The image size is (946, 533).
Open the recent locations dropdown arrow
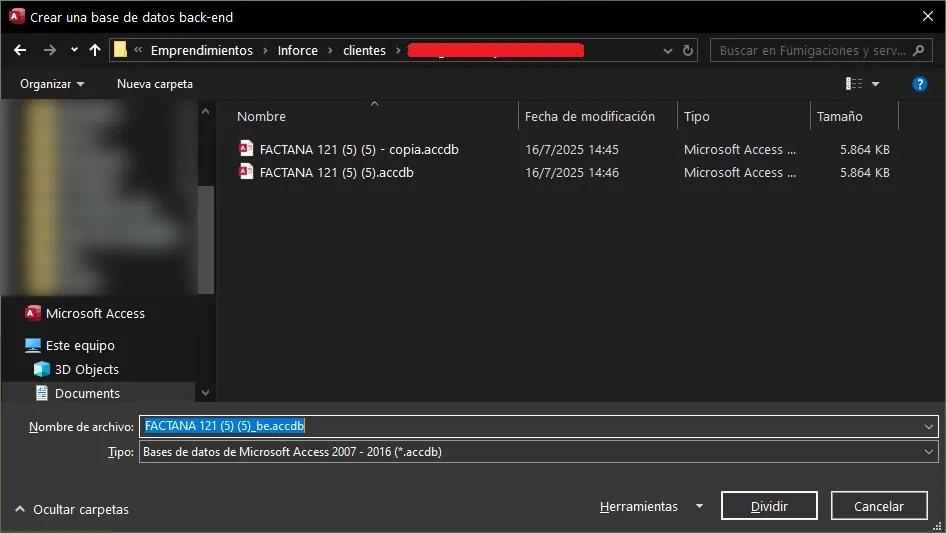74,50
